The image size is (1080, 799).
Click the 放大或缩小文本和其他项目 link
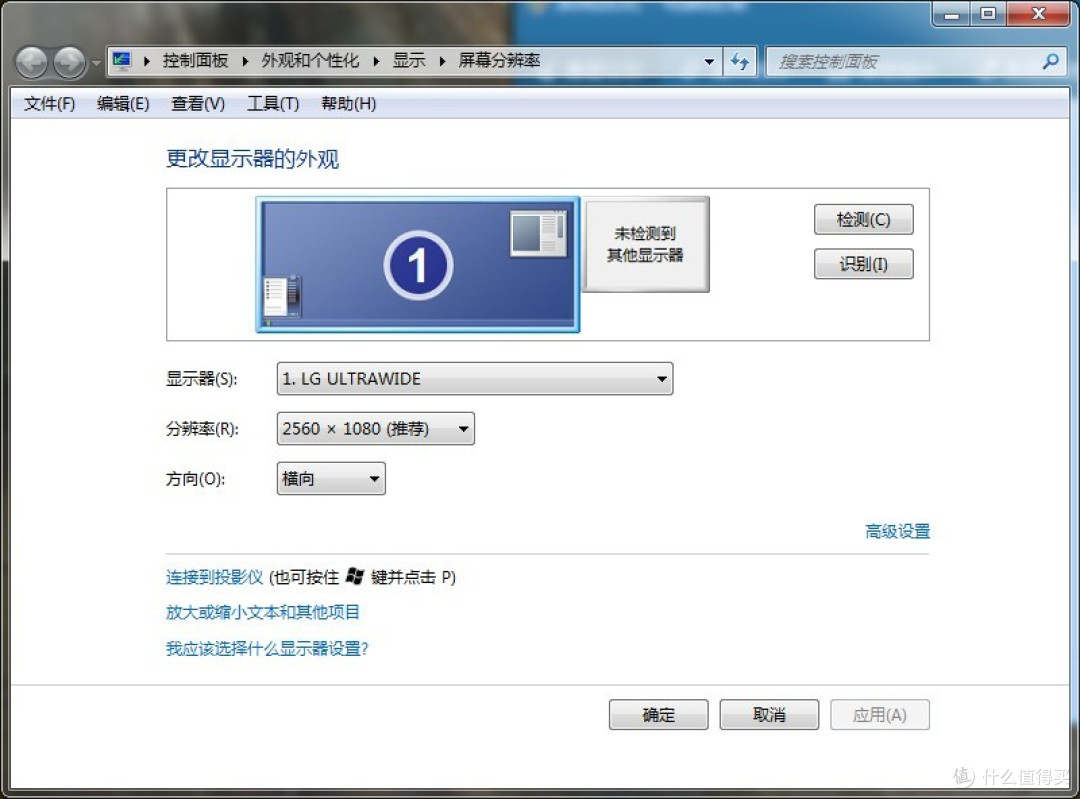262,612
